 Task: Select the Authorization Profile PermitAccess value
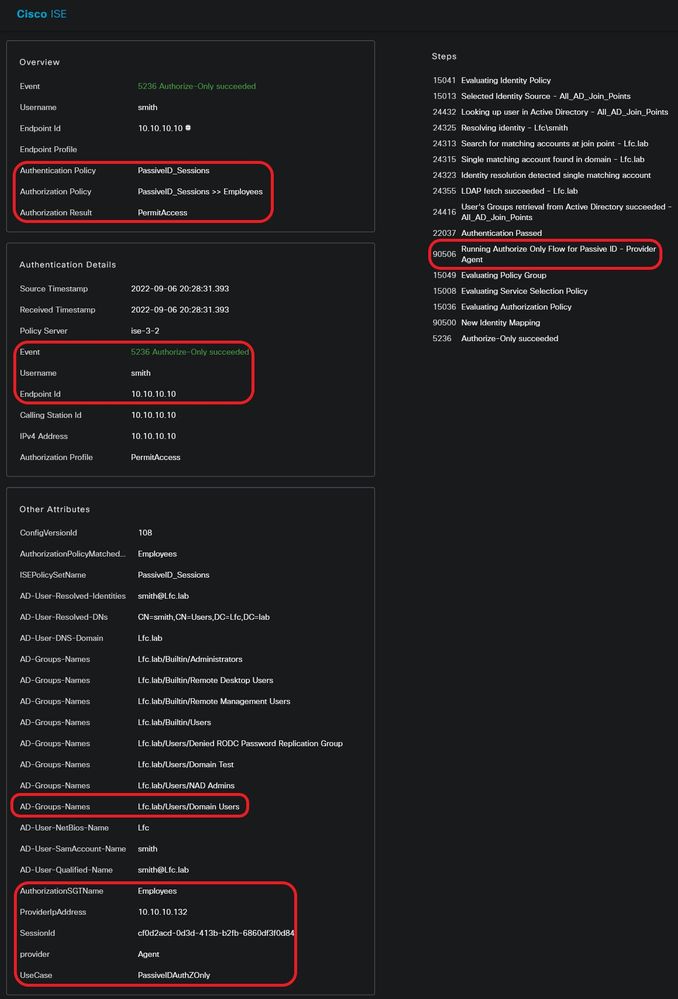click(x=154, y=457)
